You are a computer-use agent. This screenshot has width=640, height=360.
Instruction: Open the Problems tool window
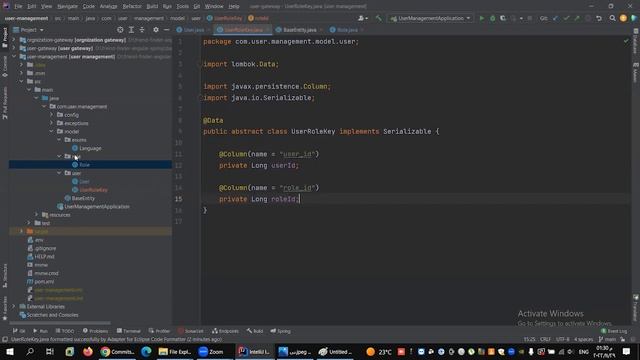[x=96, y=331]
